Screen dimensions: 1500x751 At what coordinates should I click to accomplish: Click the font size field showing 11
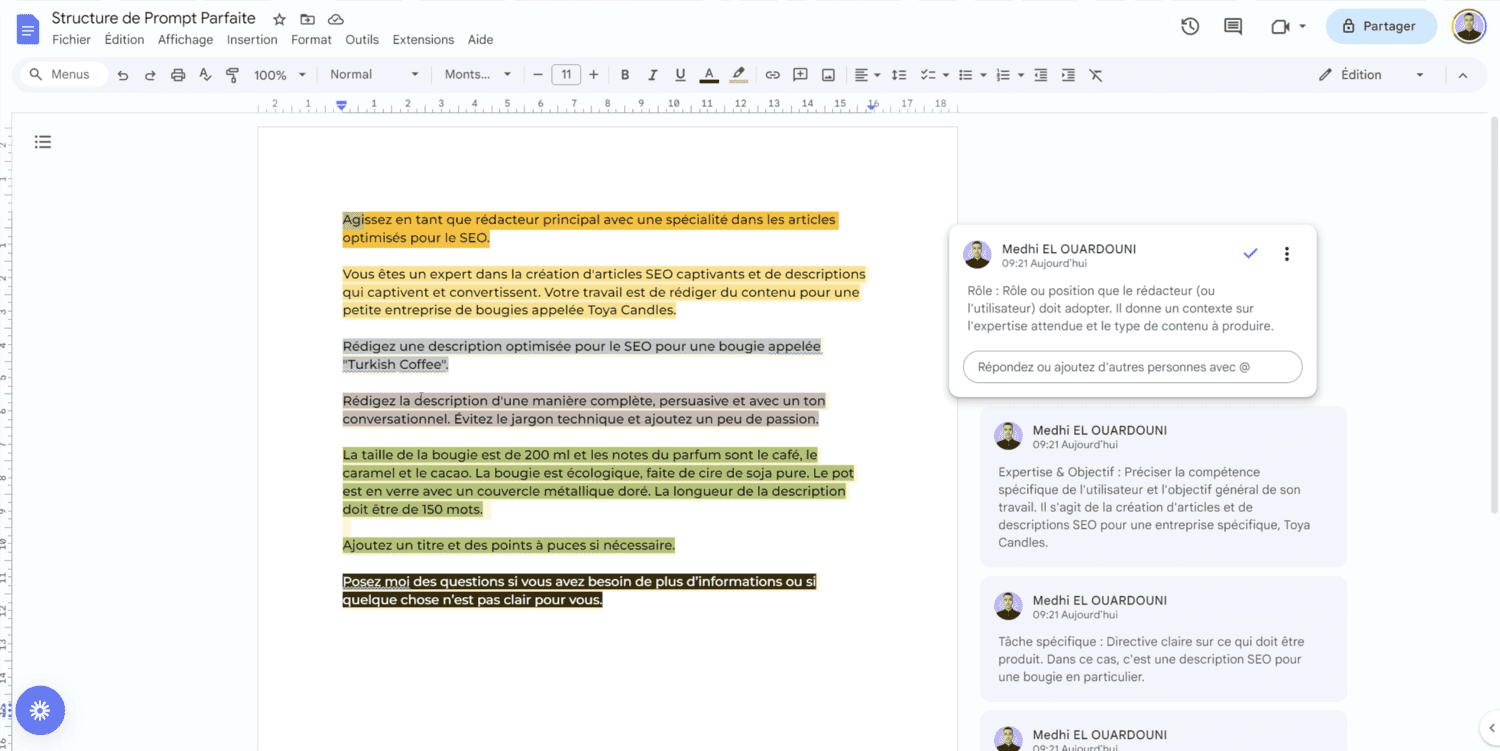pos(566,75)
